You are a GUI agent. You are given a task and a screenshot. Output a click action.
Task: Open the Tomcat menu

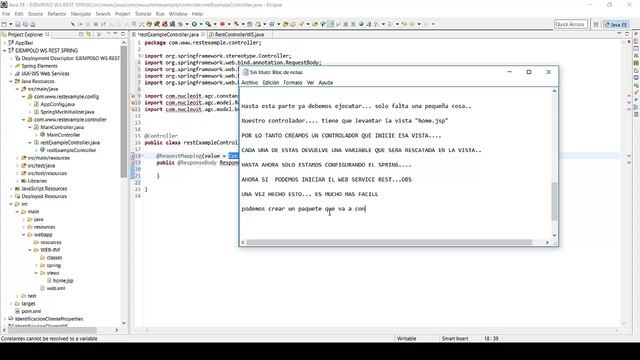coord(143,13)
